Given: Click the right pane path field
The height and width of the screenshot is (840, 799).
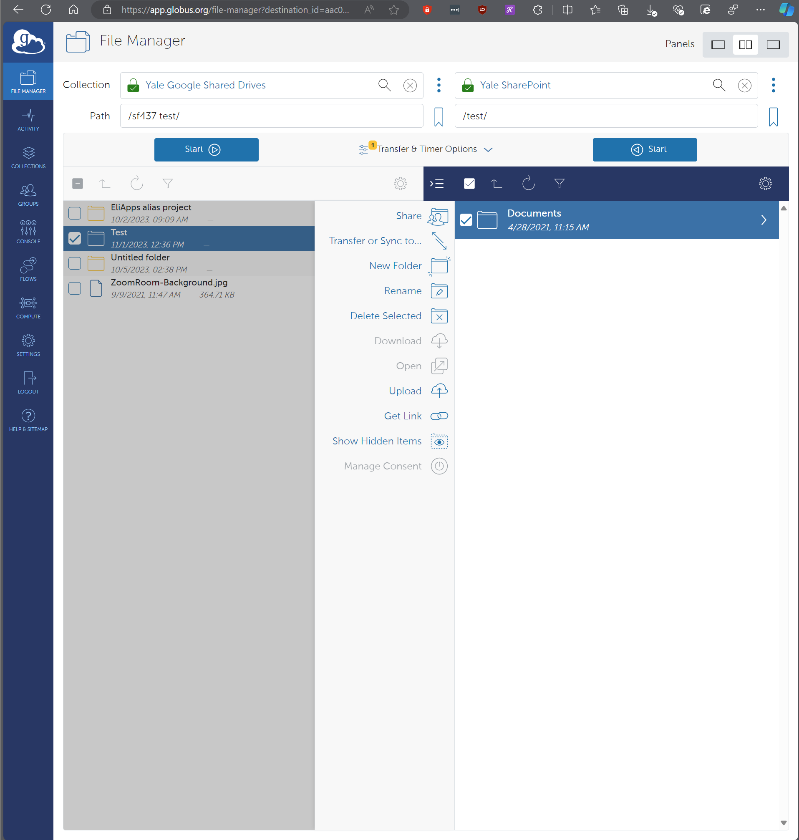Looking at the screenshot, I should [607, 116].
